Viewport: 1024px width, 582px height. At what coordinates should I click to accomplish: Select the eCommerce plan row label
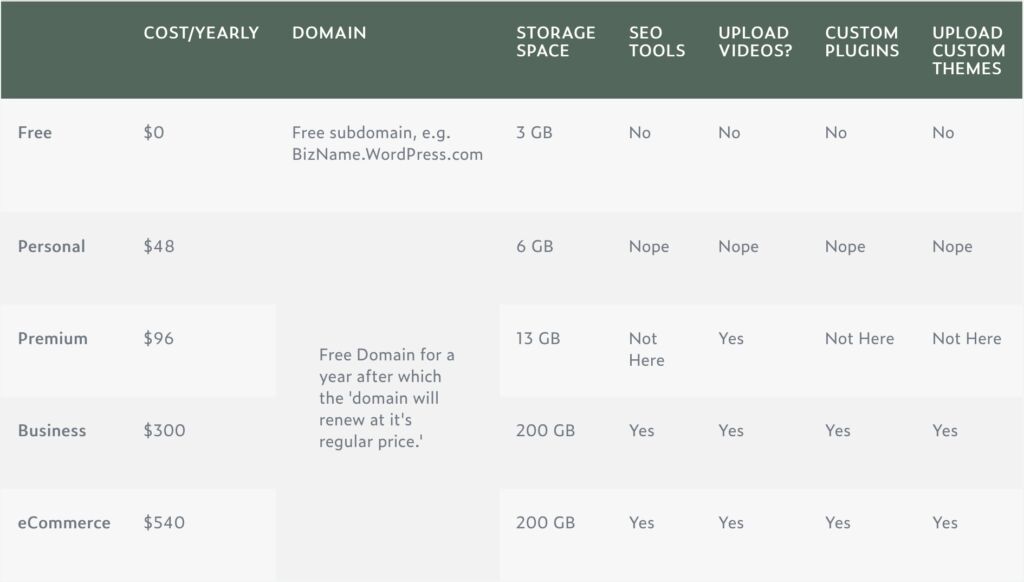tap(62, 522)
